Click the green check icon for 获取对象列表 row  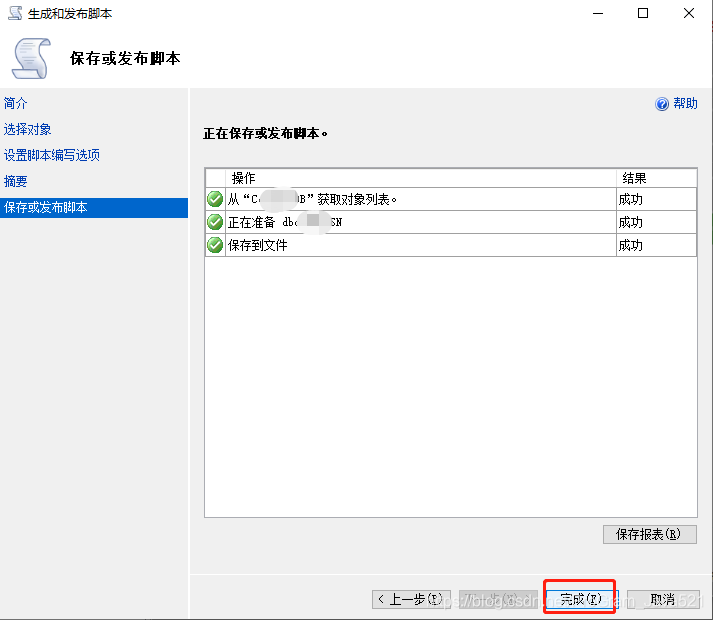point(215,199)
